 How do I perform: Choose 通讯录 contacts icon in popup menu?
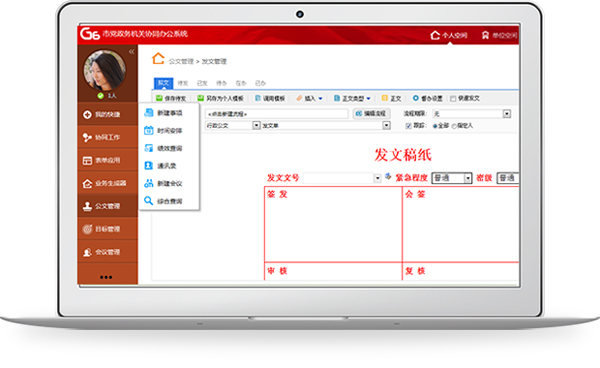coord(148,166)
